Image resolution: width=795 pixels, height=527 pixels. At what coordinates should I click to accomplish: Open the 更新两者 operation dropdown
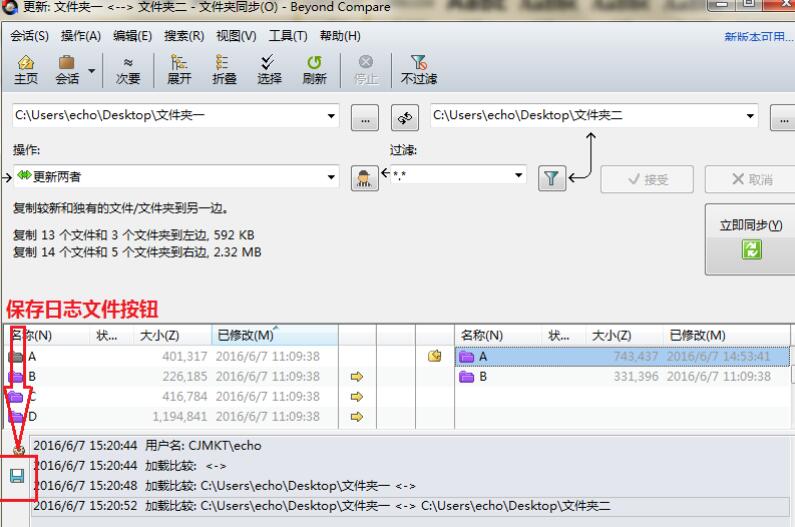(x=176, y=177)
